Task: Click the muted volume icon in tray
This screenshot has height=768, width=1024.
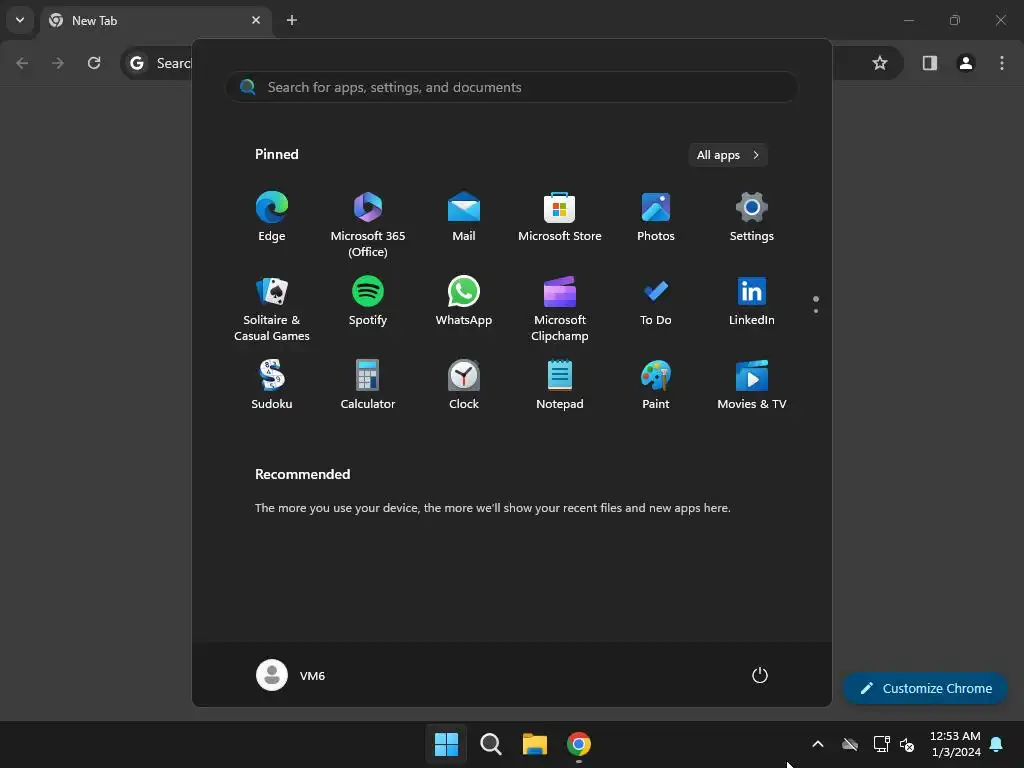Action: (x=907, y=744)
